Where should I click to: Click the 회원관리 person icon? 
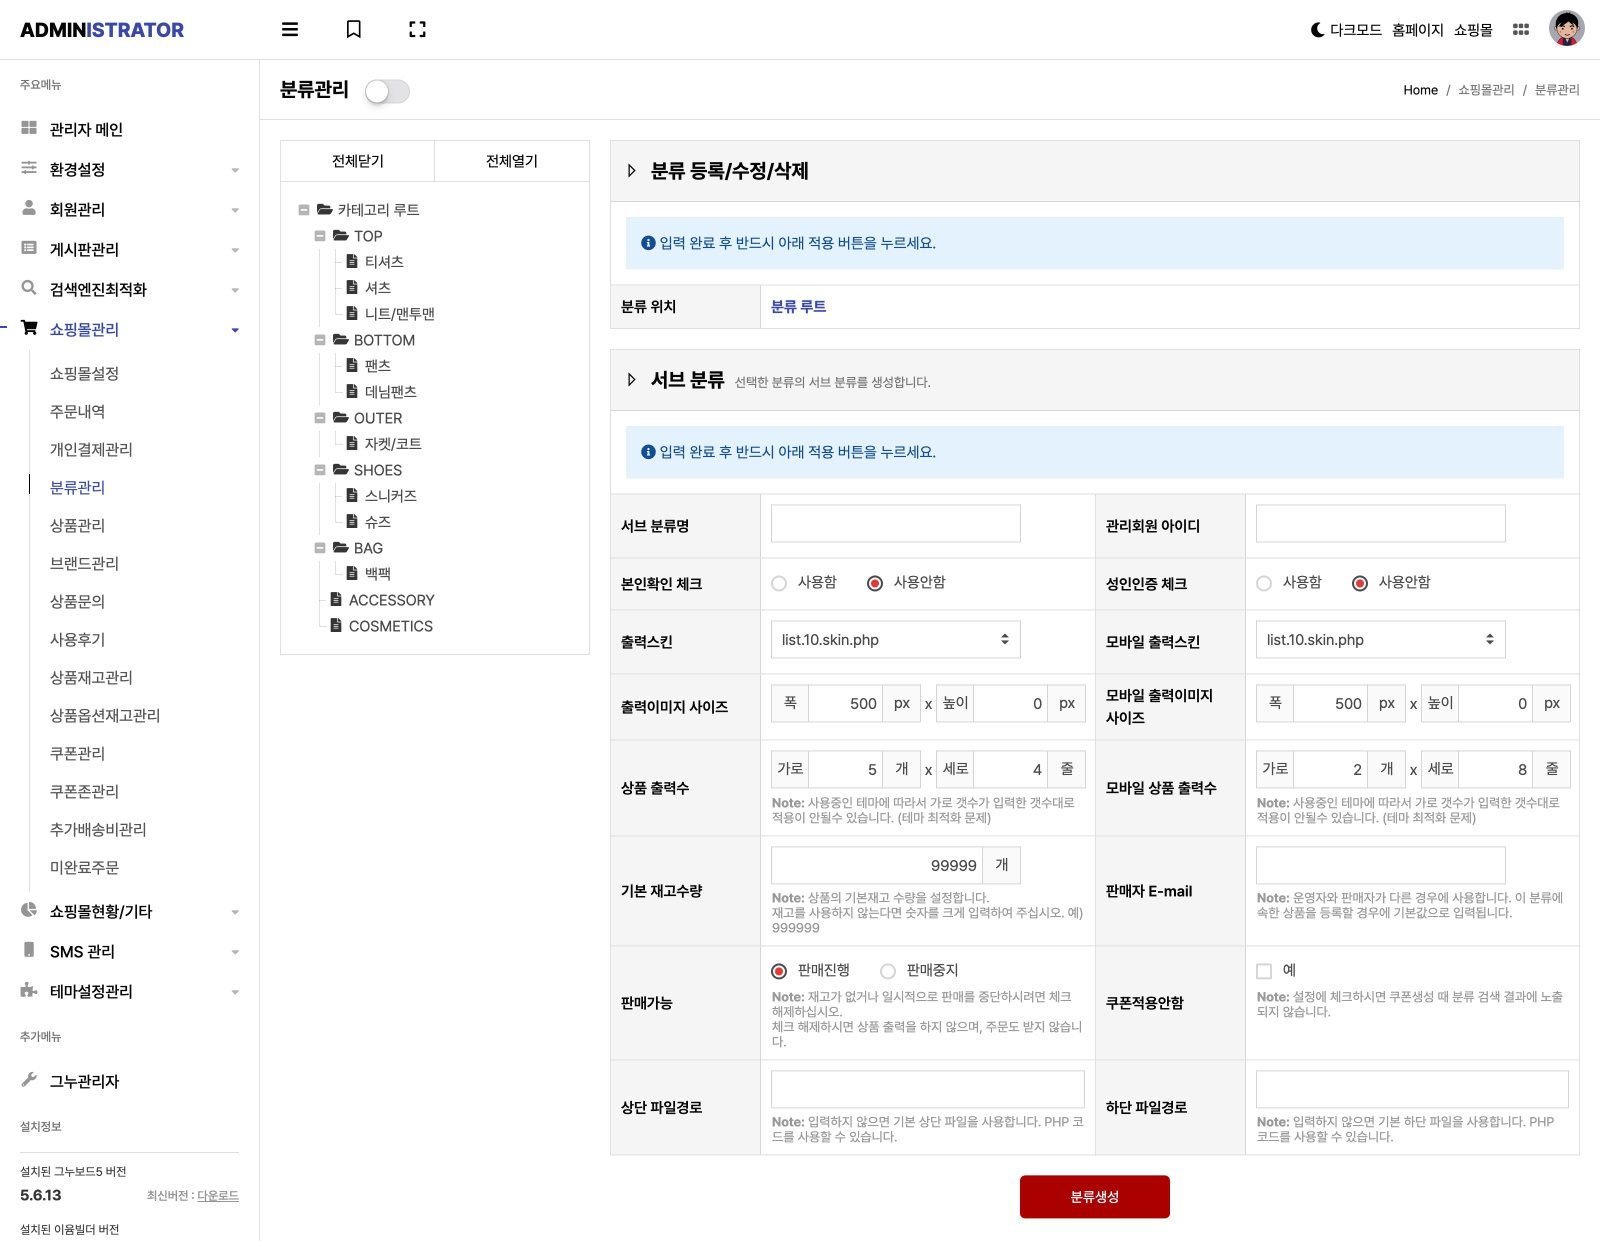click(29, 208)
